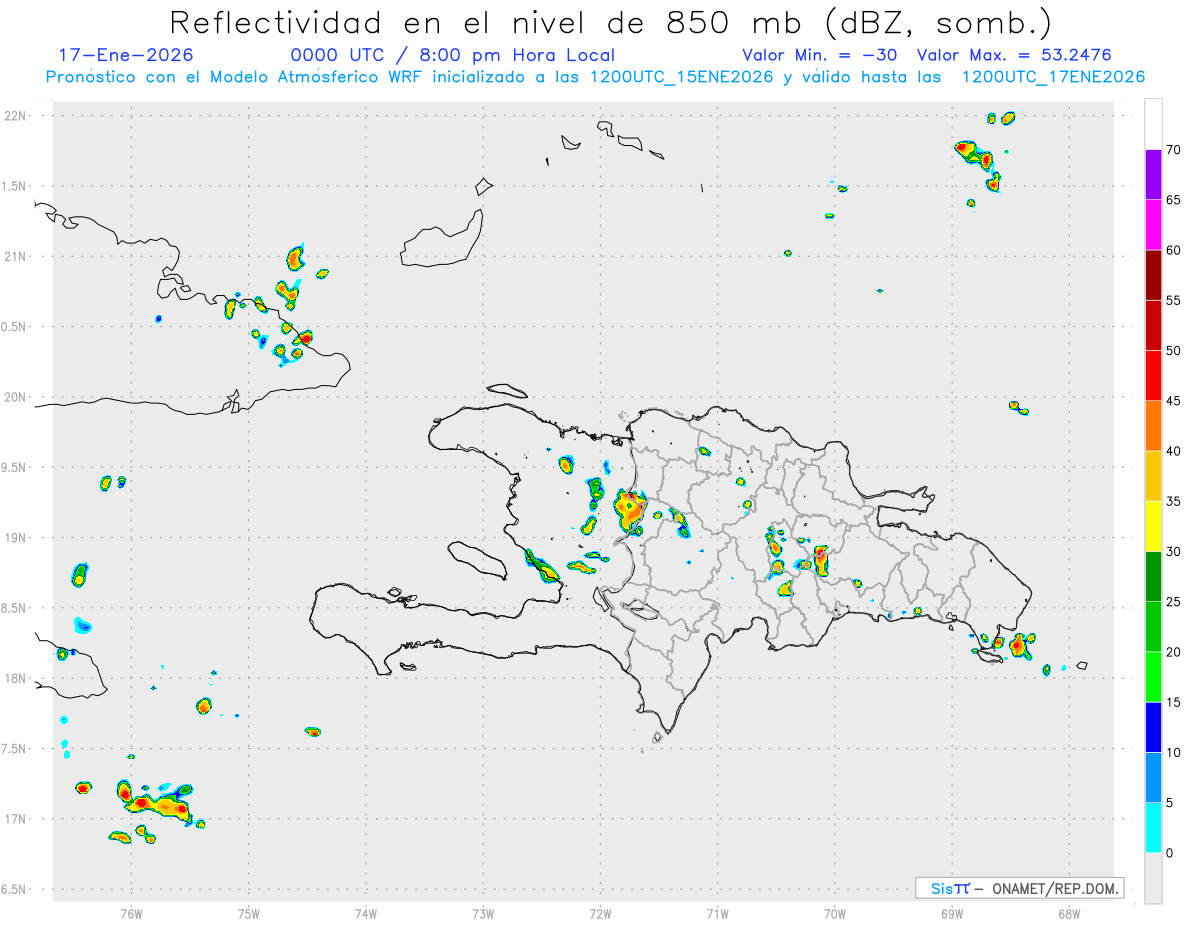Click the purple 65-70 dBZ color band

(x=1153, y=175)
